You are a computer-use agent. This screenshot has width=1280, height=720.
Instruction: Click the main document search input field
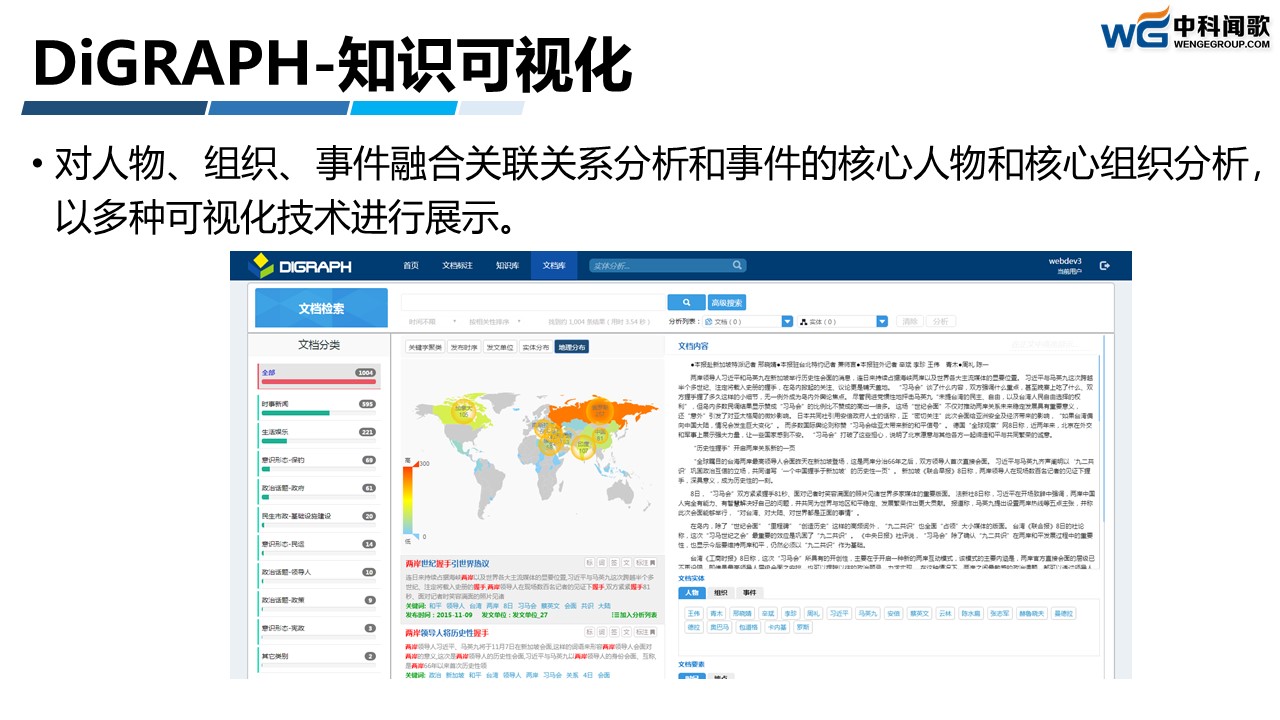pyautogui.click(x=533, y=302)
